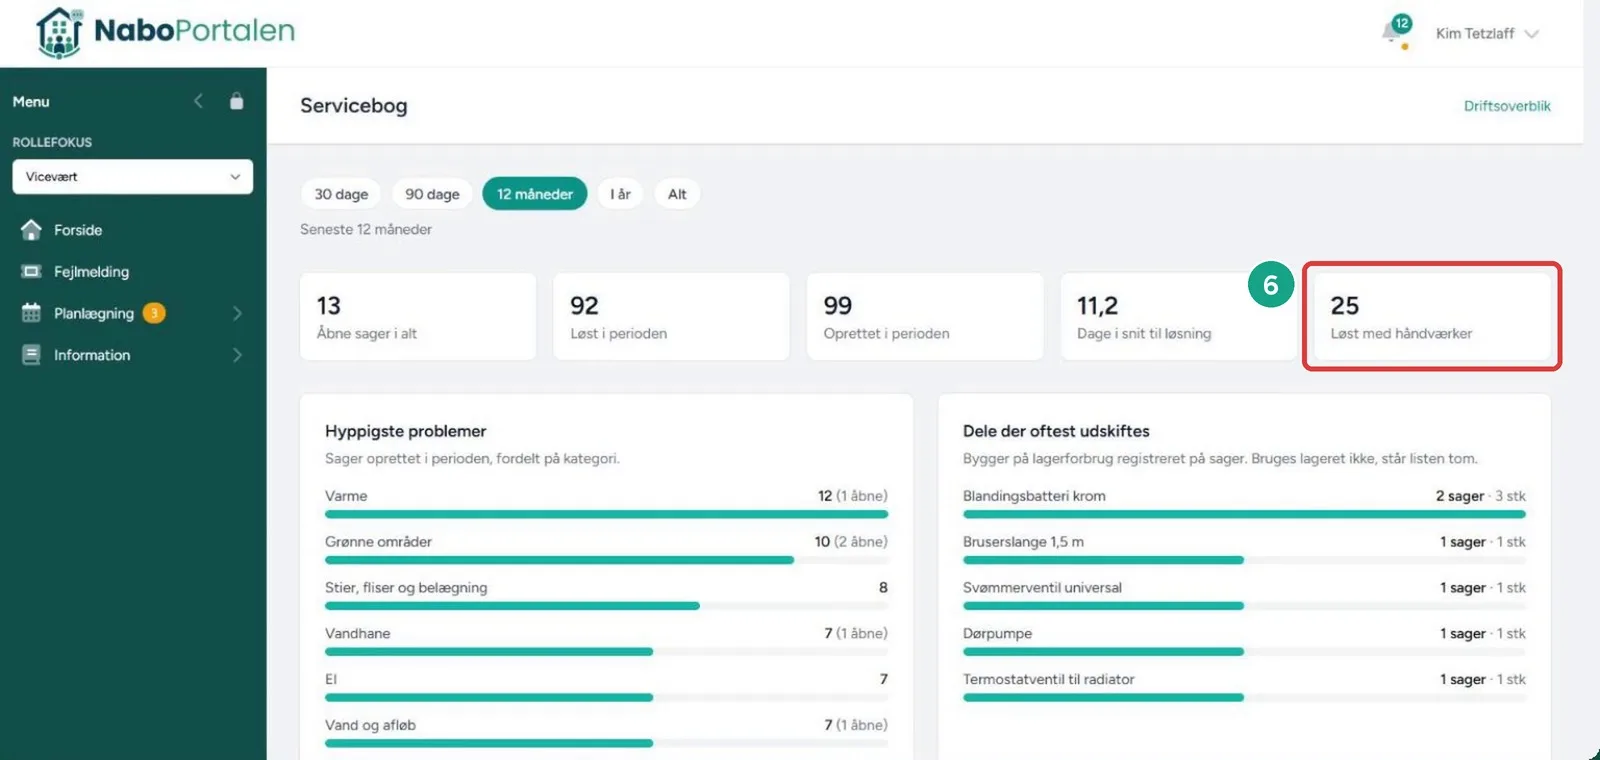
Task: Click the Bruserslange 1,5 m label
Action: tap(1023, 542)
